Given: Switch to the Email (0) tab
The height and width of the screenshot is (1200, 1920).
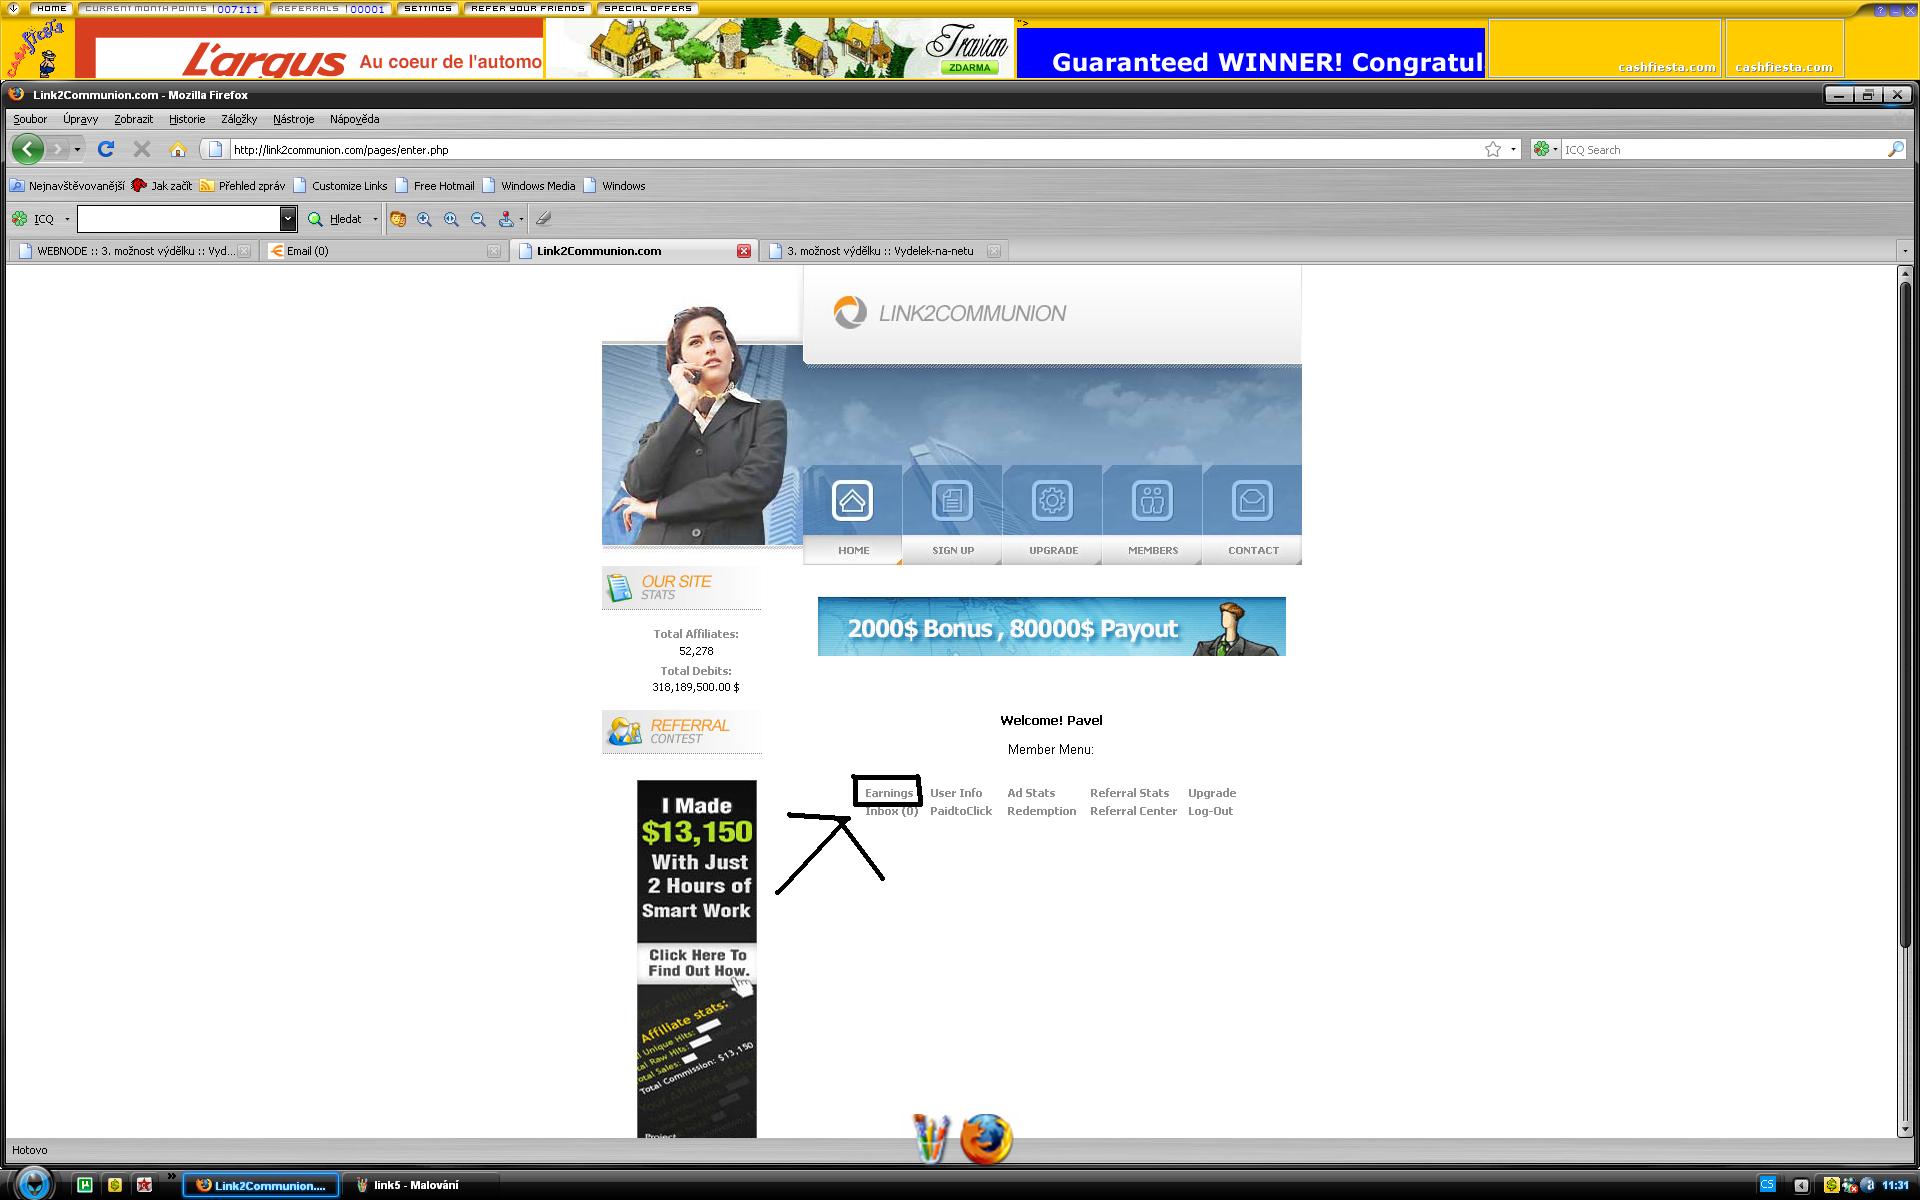Looking at the screenshot, I should pyautogui.click(x=307, y=251).
